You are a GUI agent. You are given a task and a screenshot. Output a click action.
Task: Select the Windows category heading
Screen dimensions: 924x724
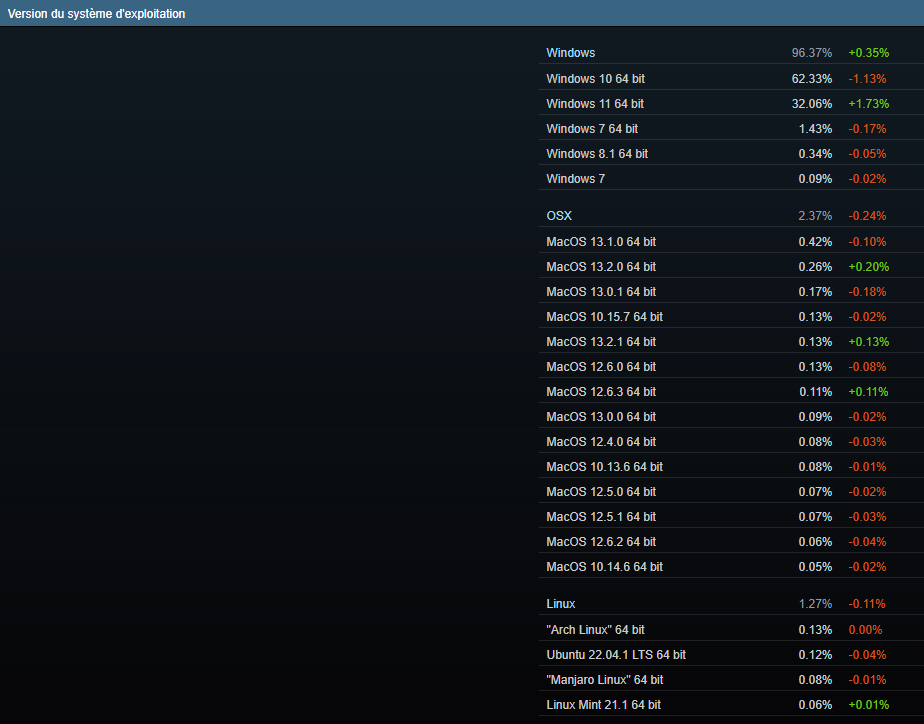[x=570, y=53]
